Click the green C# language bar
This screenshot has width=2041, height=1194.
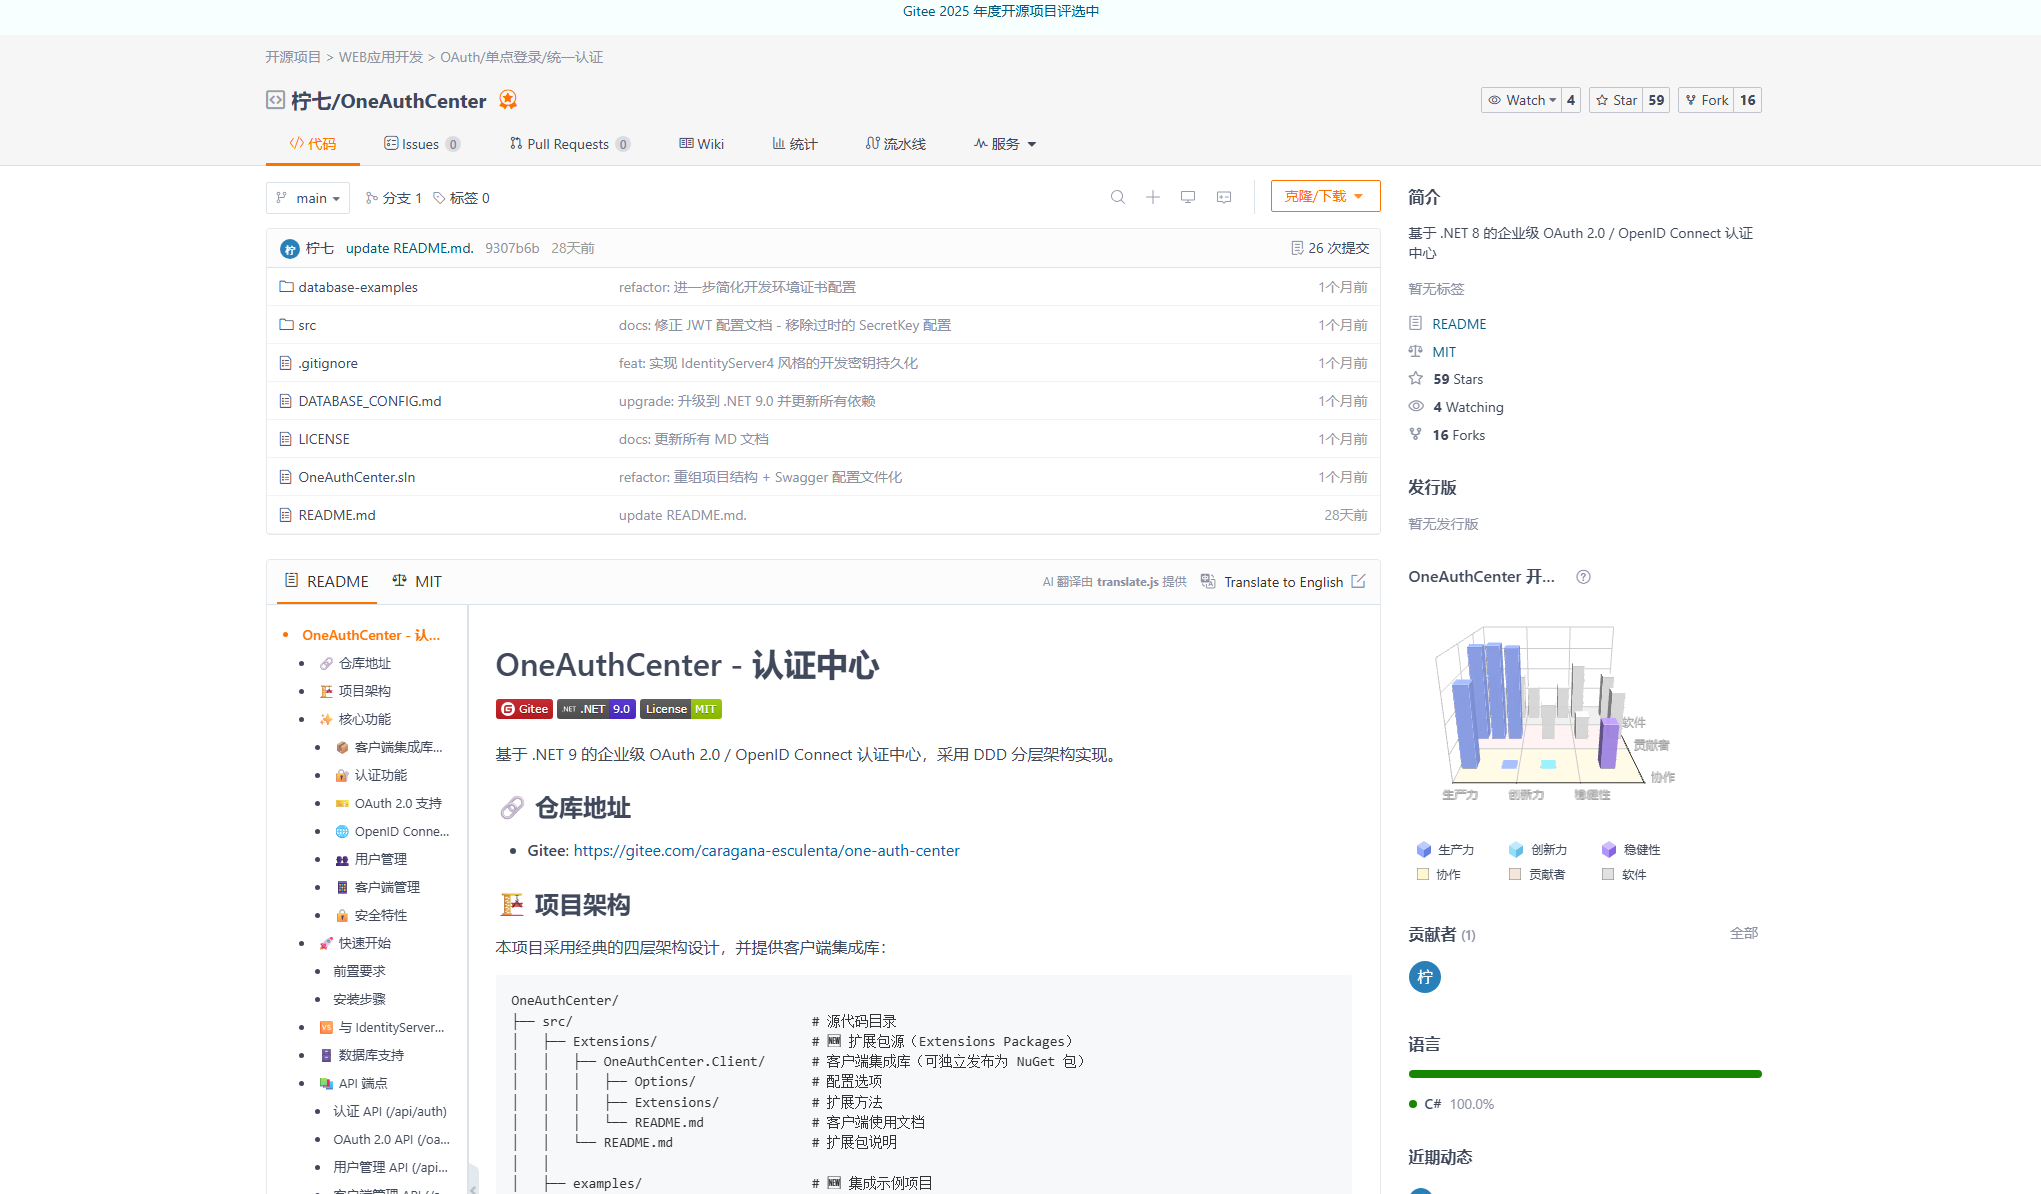coord(1584,1074)
